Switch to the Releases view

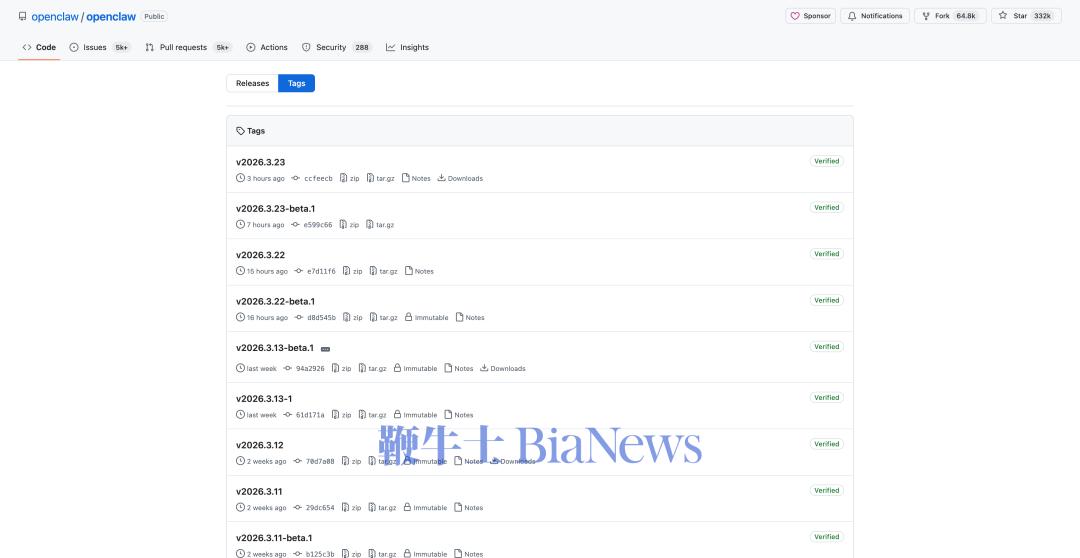click(252, 83)
